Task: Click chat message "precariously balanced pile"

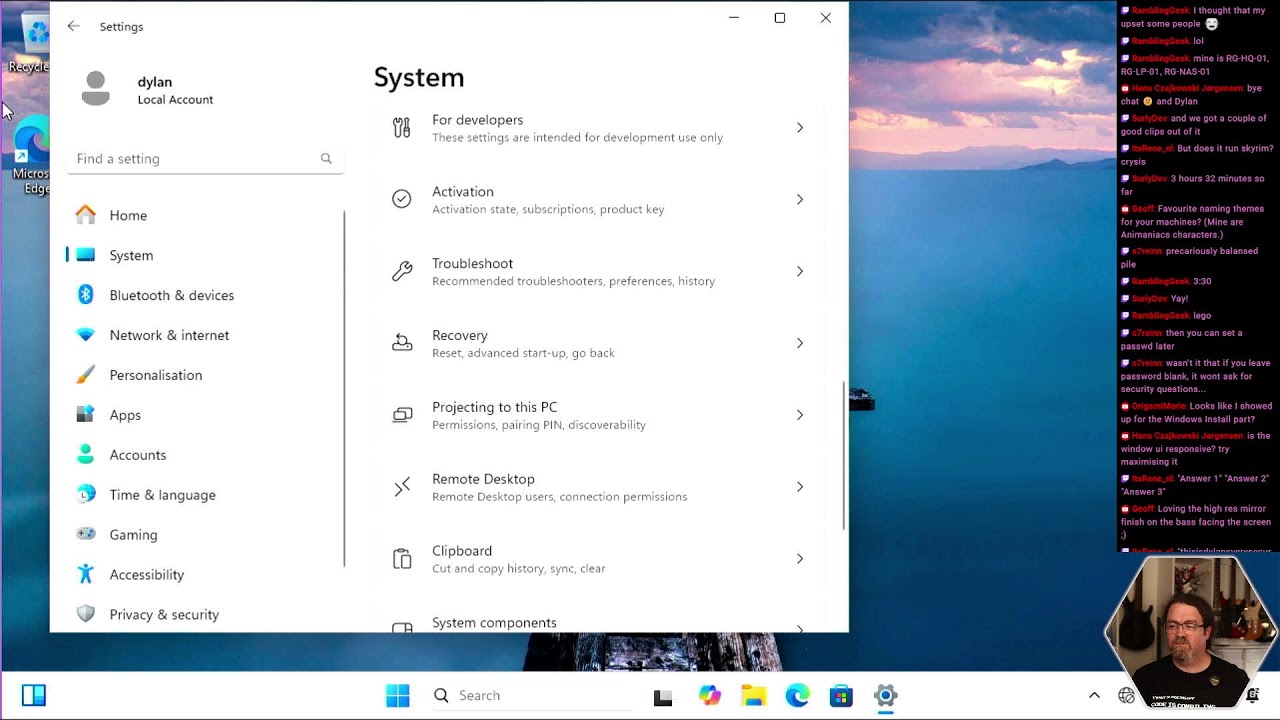Action: 1189,258
